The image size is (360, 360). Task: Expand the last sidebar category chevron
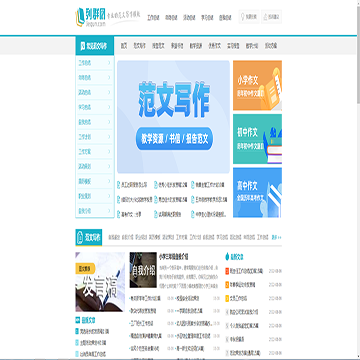pos(109,211)
